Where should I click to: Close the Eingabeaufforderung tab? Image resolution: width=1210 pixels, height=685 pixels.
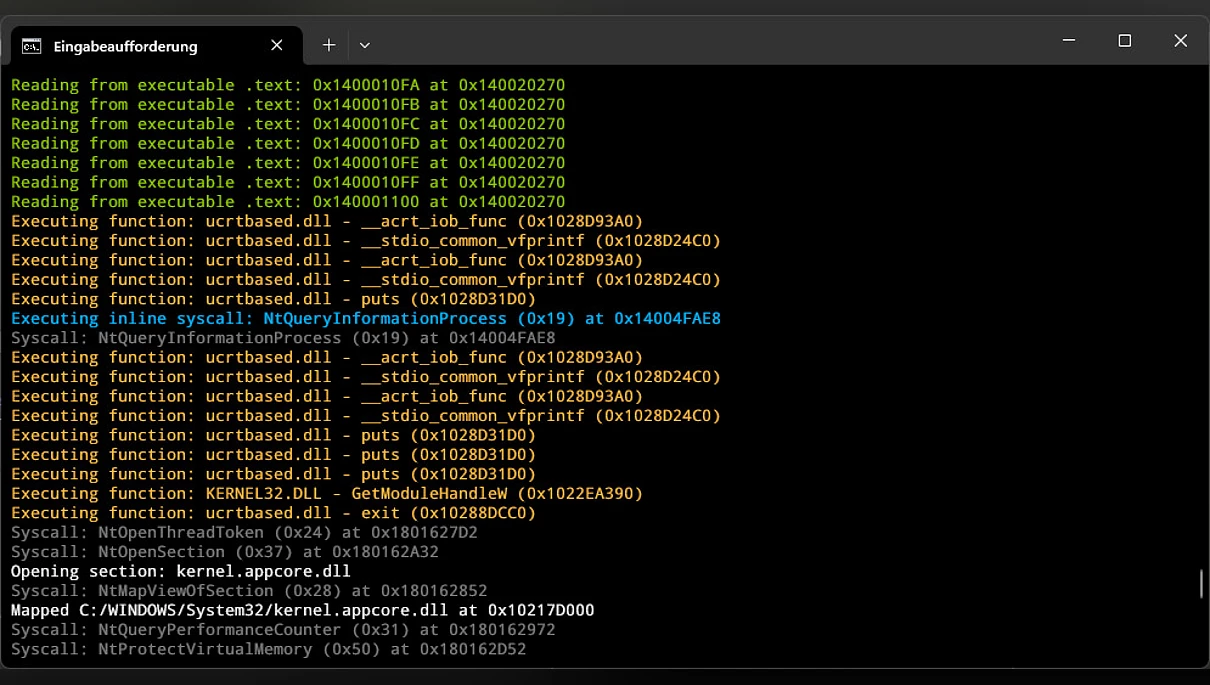(277, 45)
